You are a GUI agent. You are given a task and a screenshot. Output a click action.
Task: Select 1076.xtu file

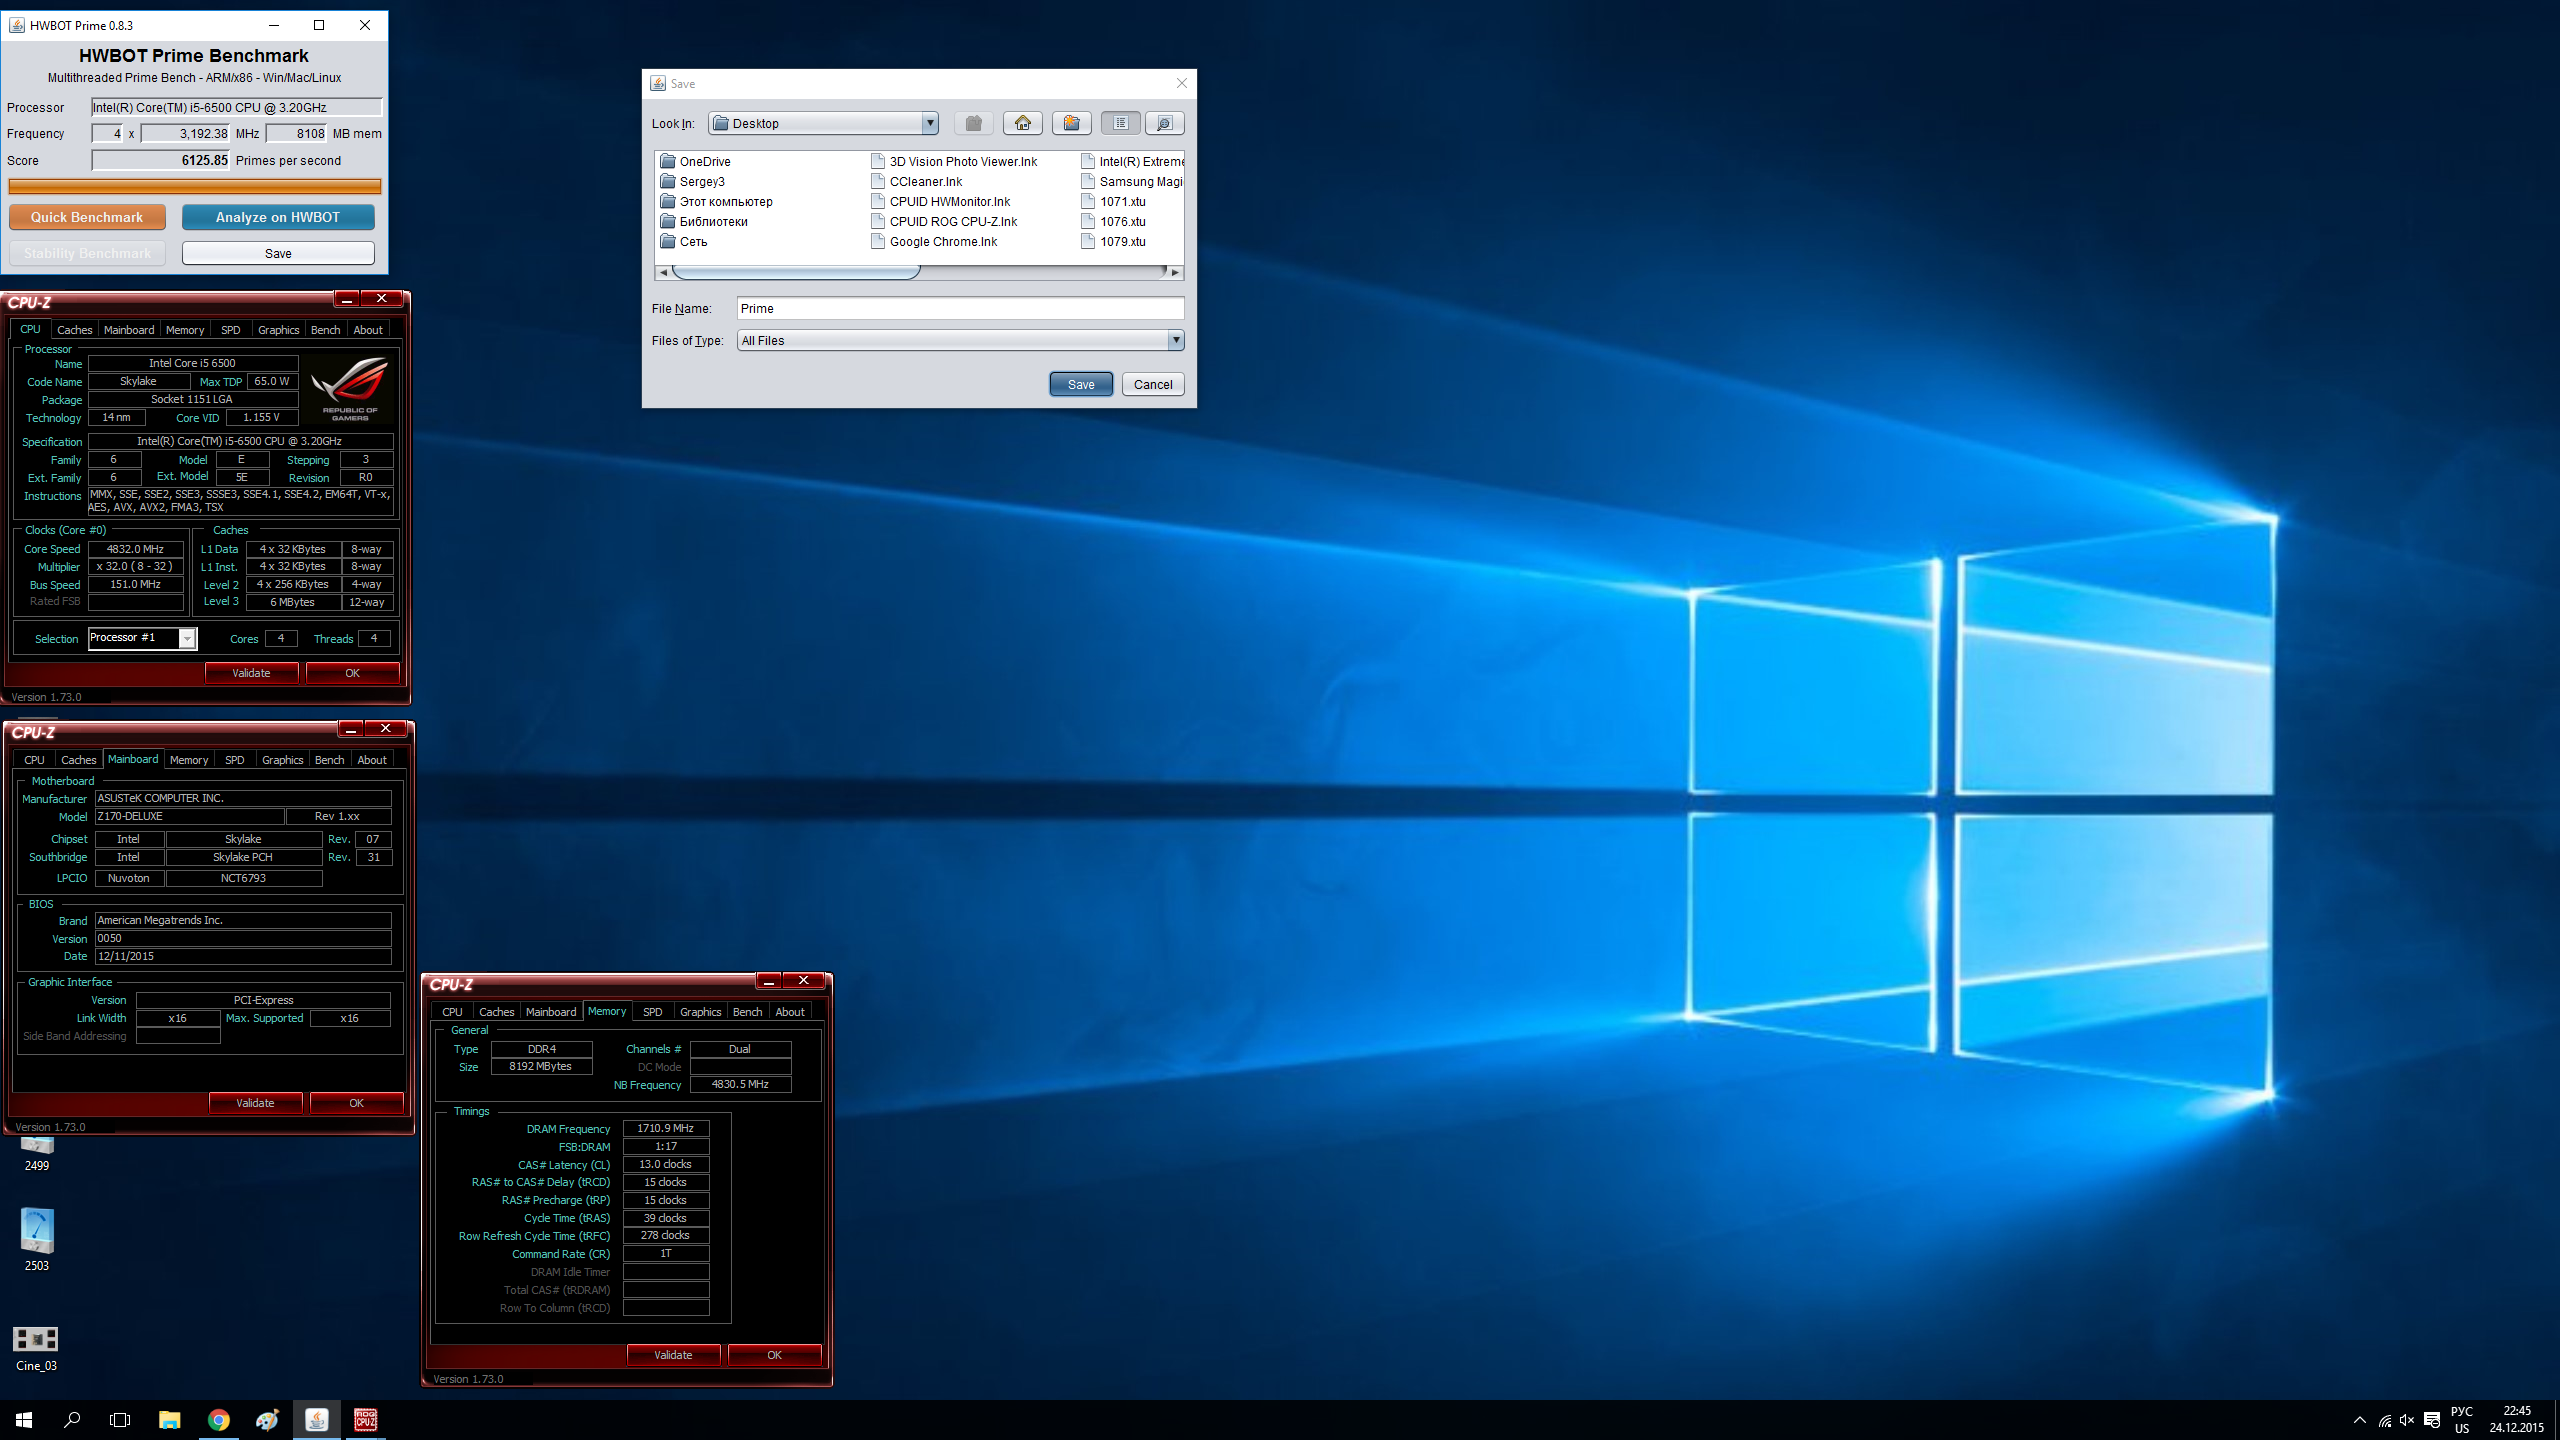pyautogui.click(x=1113, y=221)
